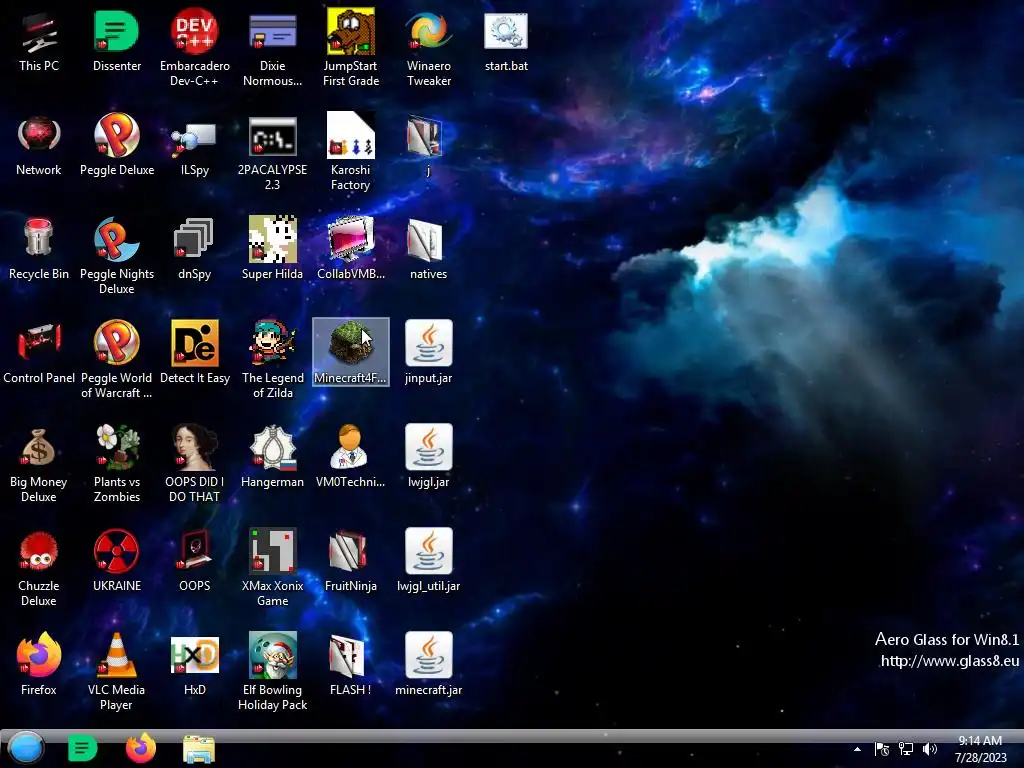The image size is (1024, 768).
Task: Open the taskbar clock and date
Action: [980, 749]
